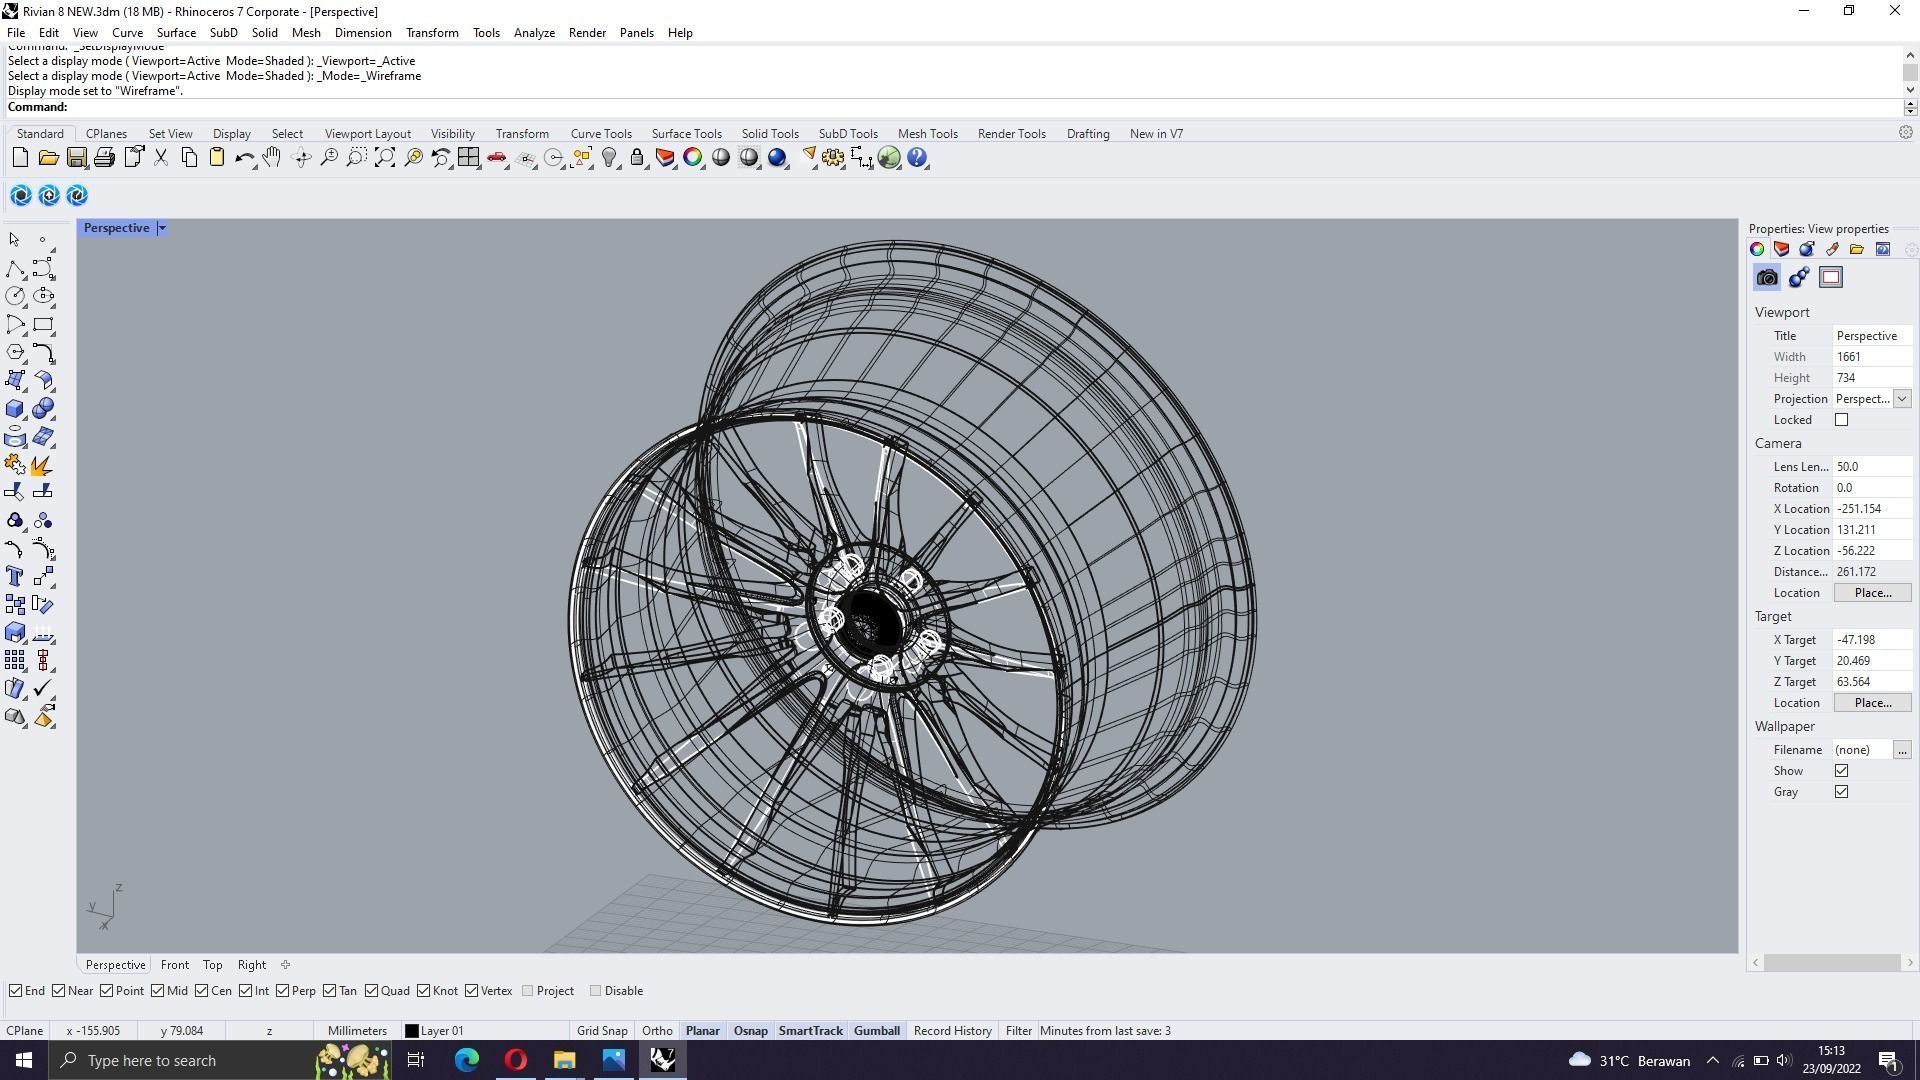Switch to the Front viewport tab

[x=174, y=965]
